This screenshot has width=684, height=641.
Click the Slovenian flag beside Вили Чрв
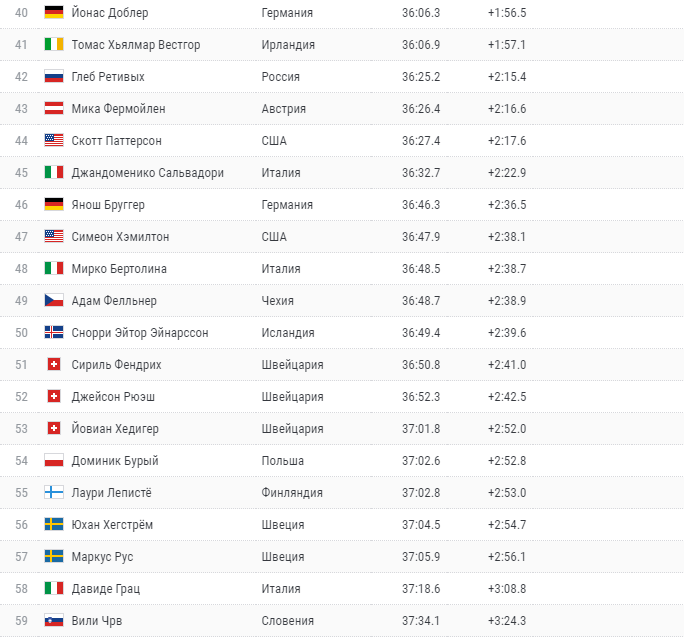[54, 621]
